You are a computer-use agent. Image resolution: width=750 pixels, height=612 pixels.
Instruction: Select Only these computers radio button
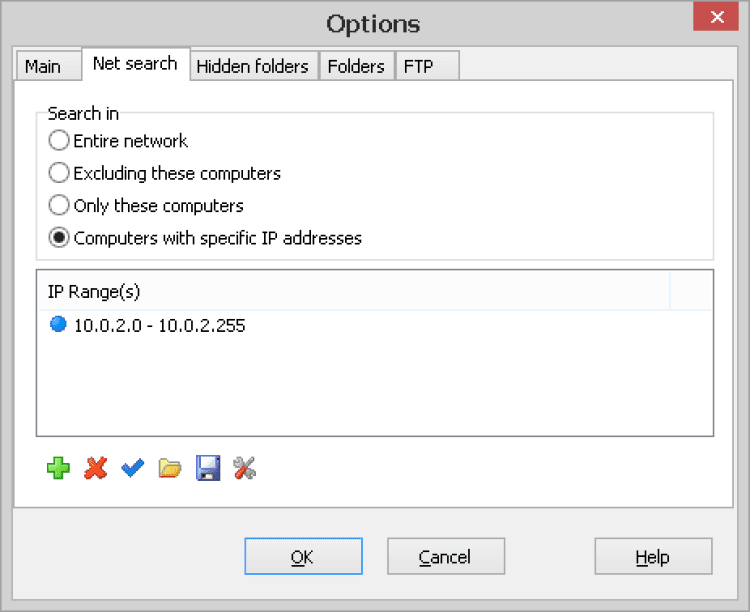[x=59, y=206]
